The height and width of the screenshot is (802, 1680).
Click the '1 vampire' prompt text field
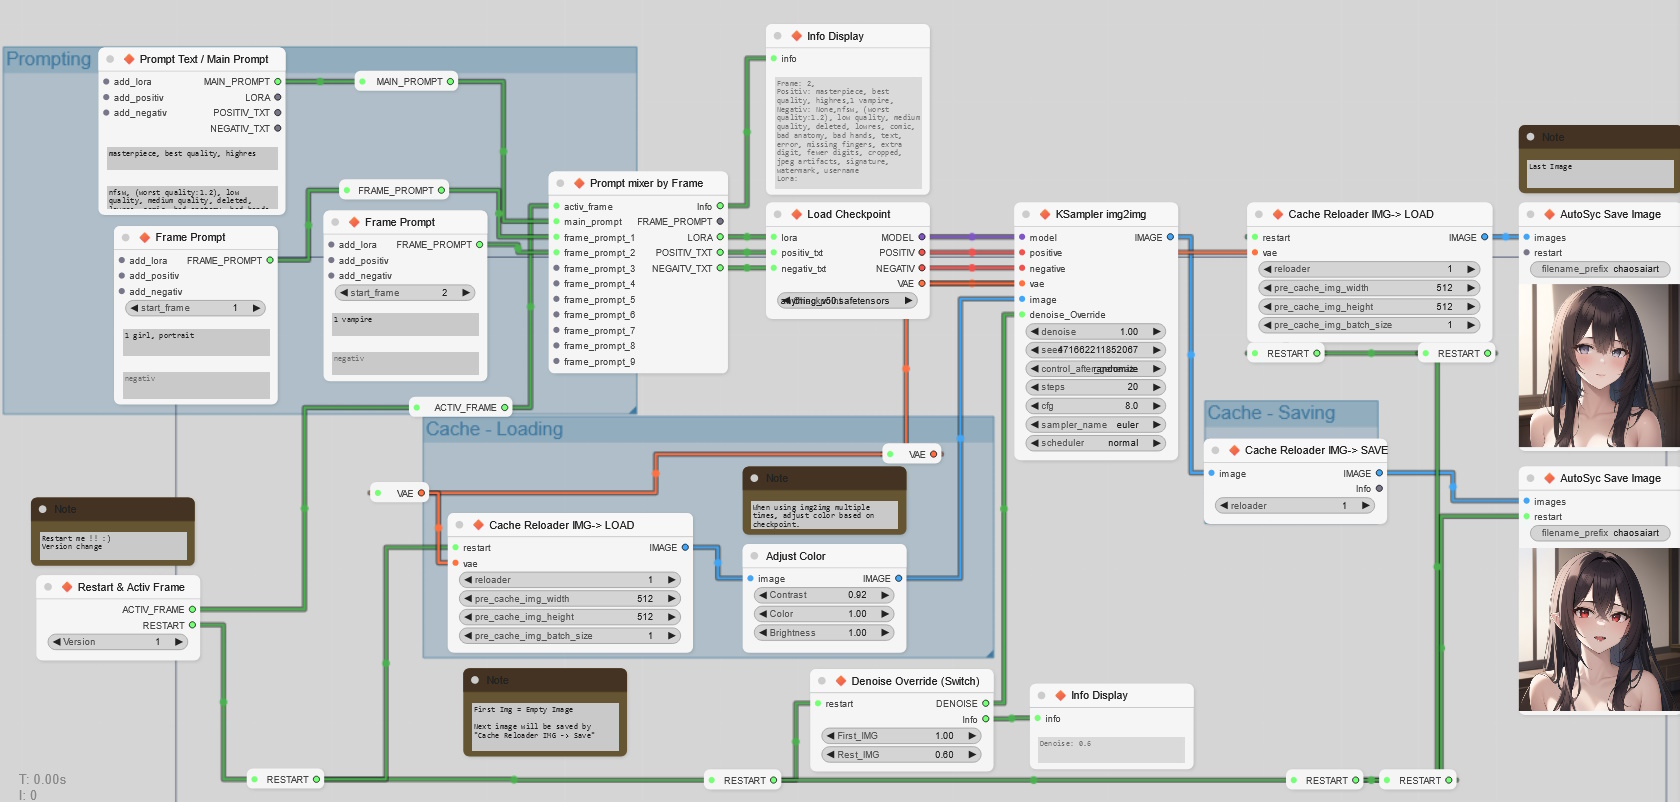pyautogui.click(x=405, y=324)
